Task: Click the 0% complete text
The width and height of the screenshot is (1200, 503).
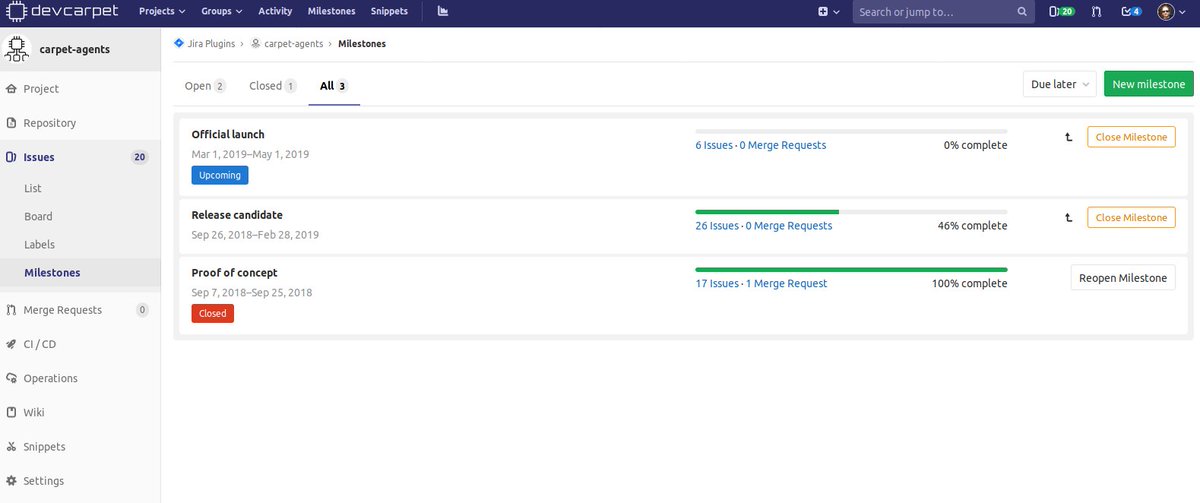Action: pos(975,145)
